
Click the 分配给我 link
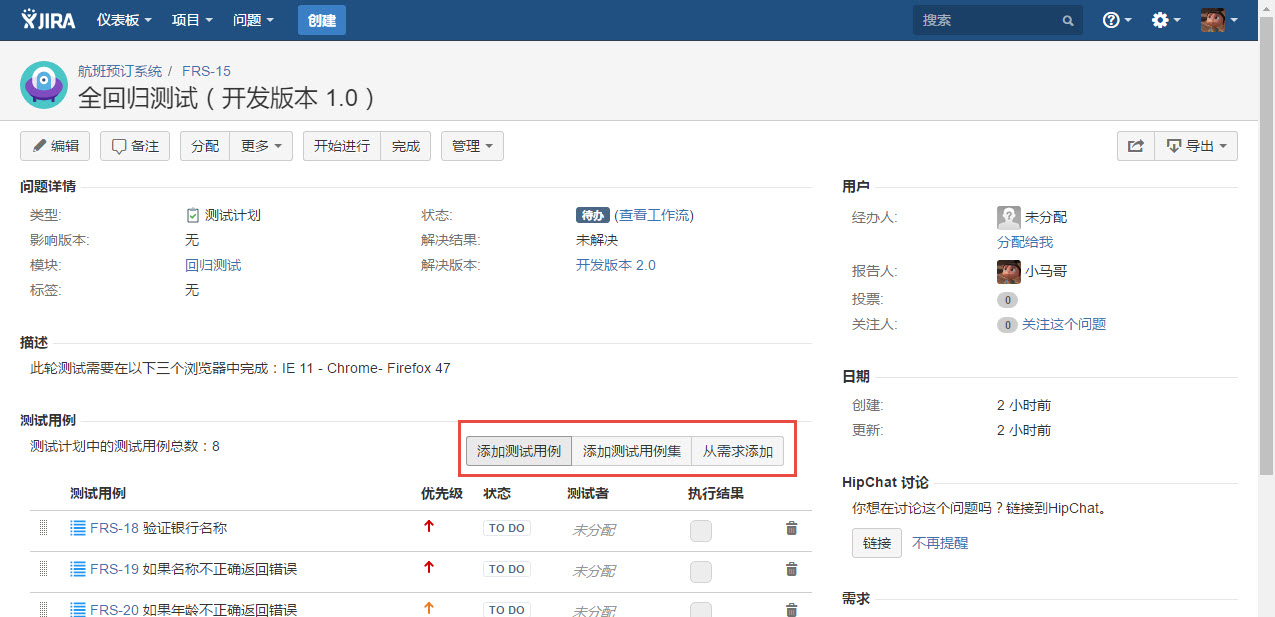pyautogui.click(x=1025, y=242)
